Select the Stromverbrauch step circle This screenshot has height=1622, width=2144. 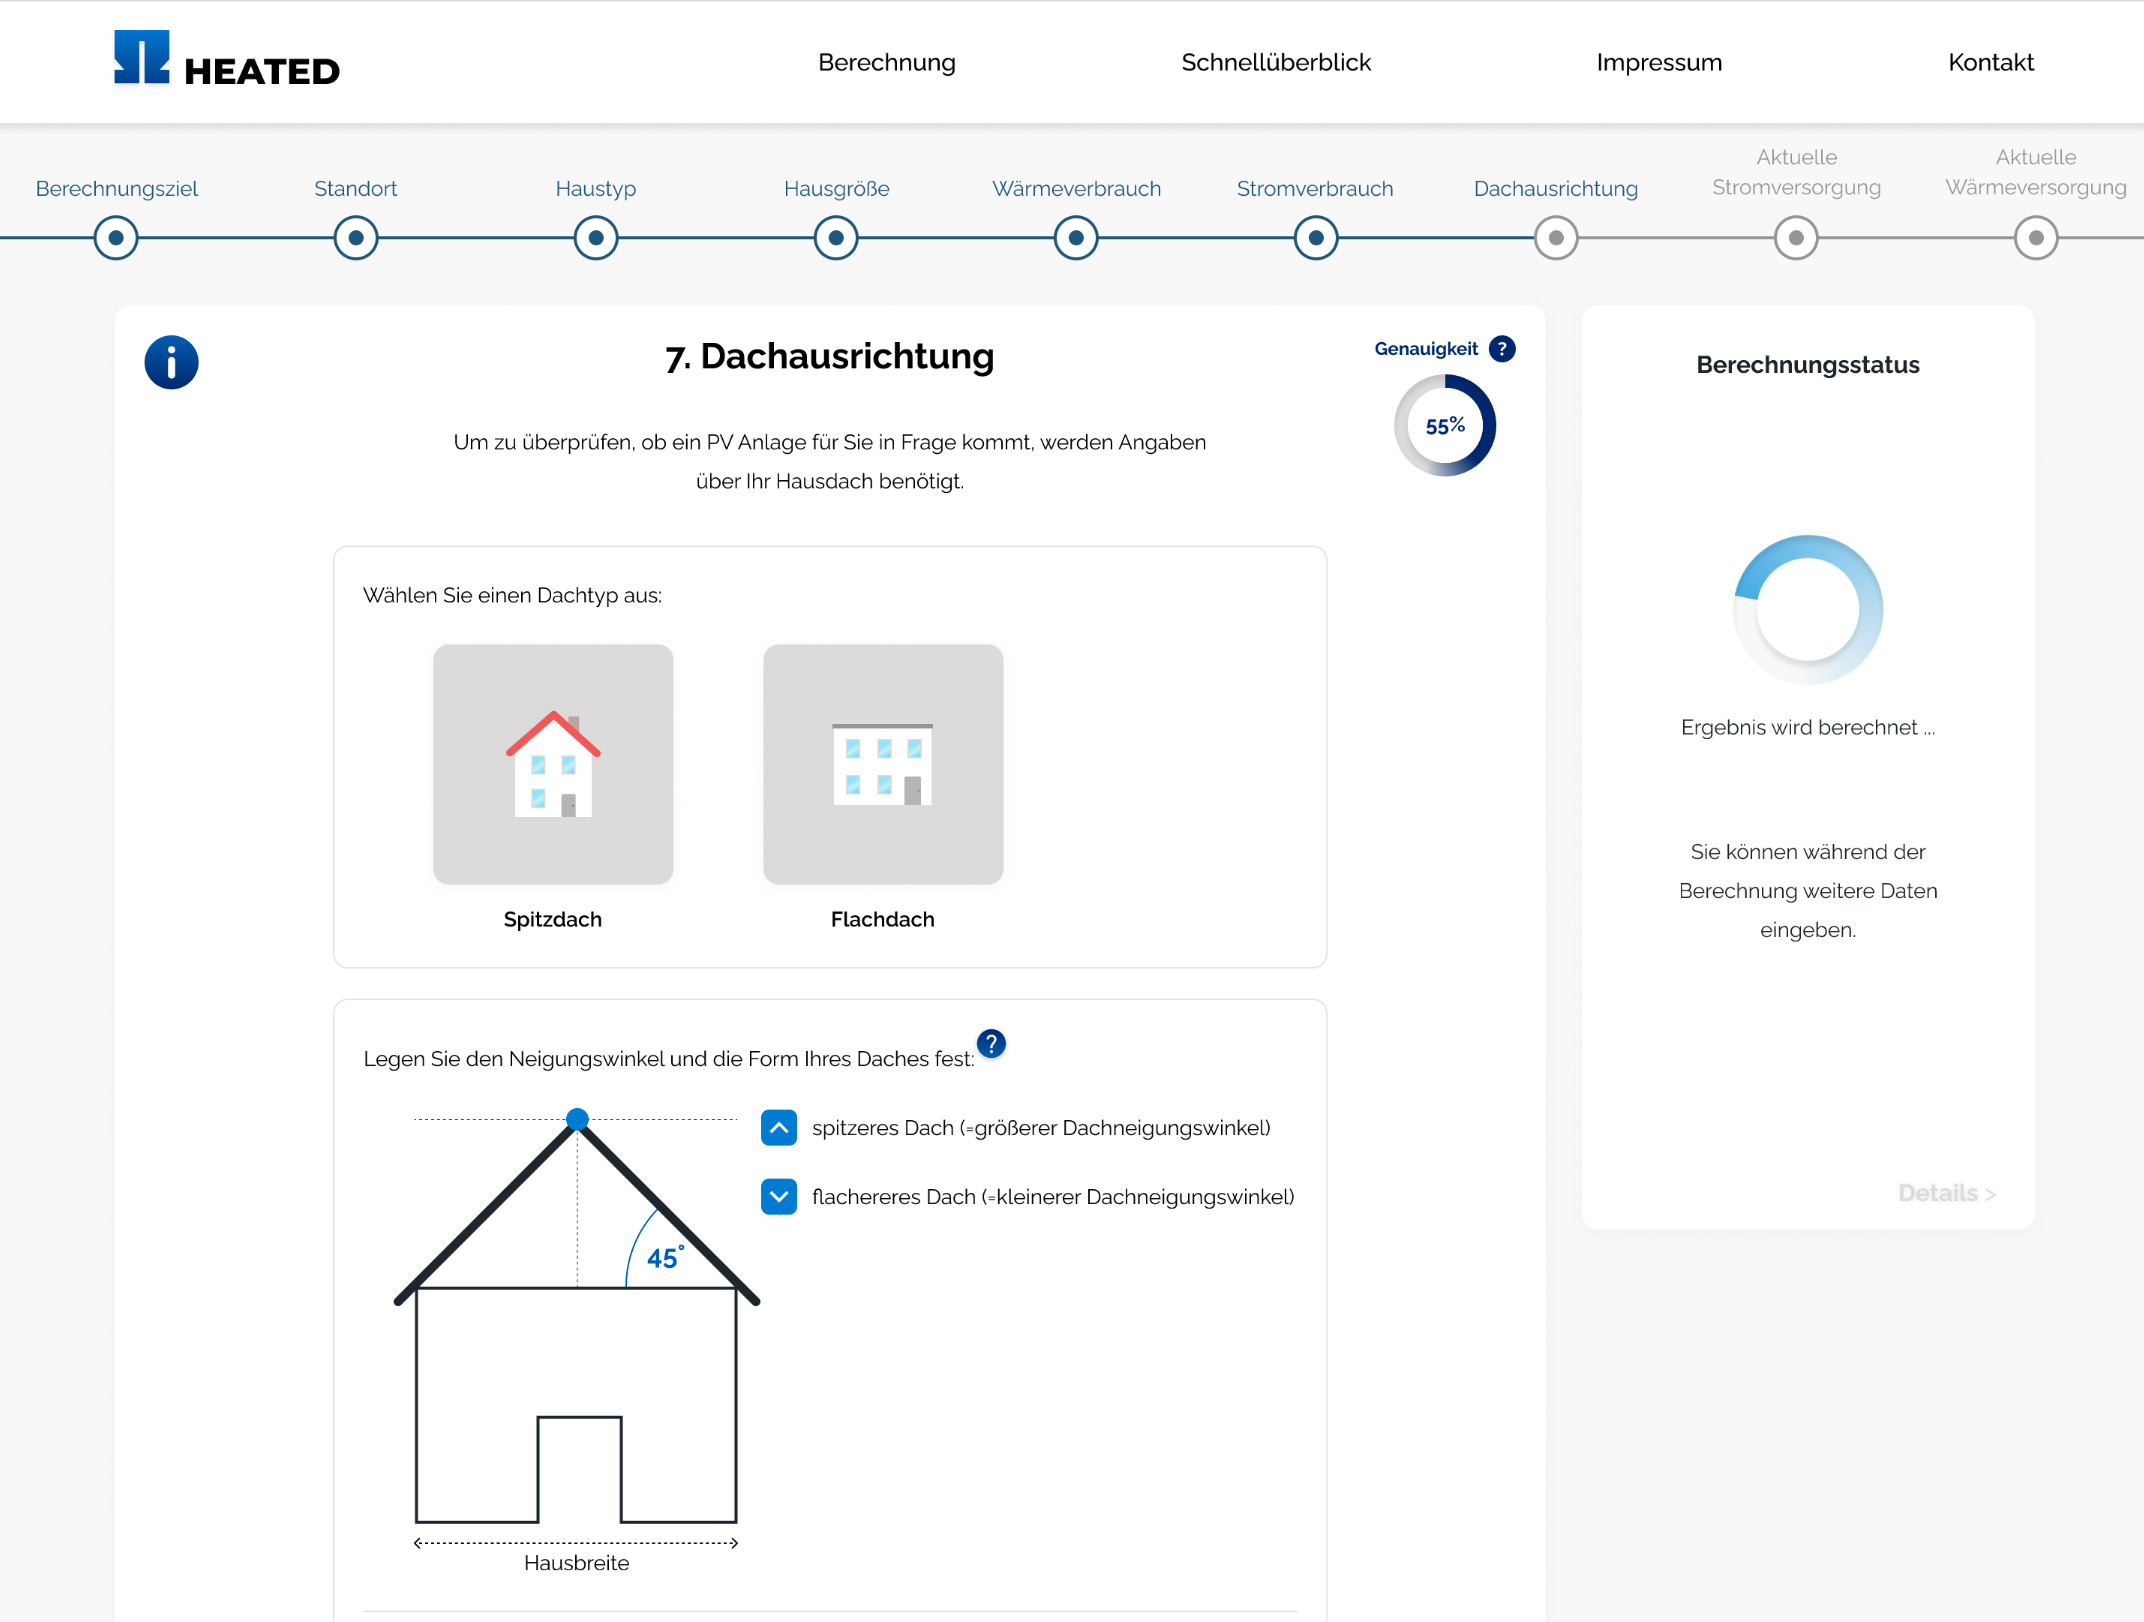(1315, 238)
